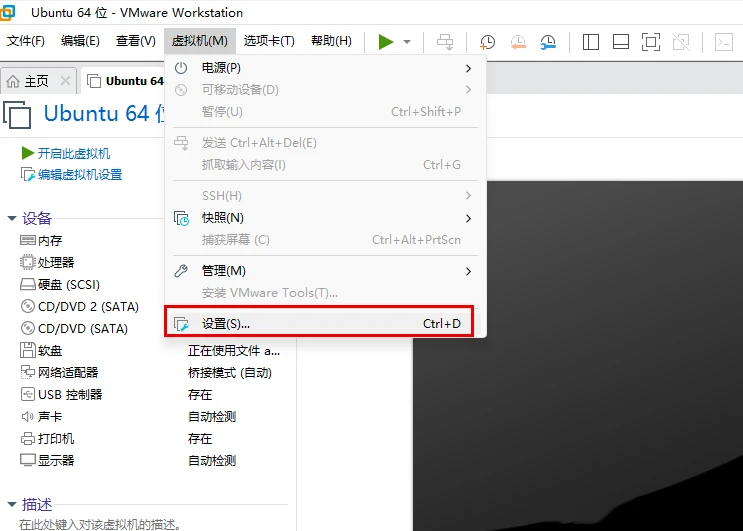Click 编辑虚拟机设置 link
The image size is (743, 531).
click(x=80, y=175)
